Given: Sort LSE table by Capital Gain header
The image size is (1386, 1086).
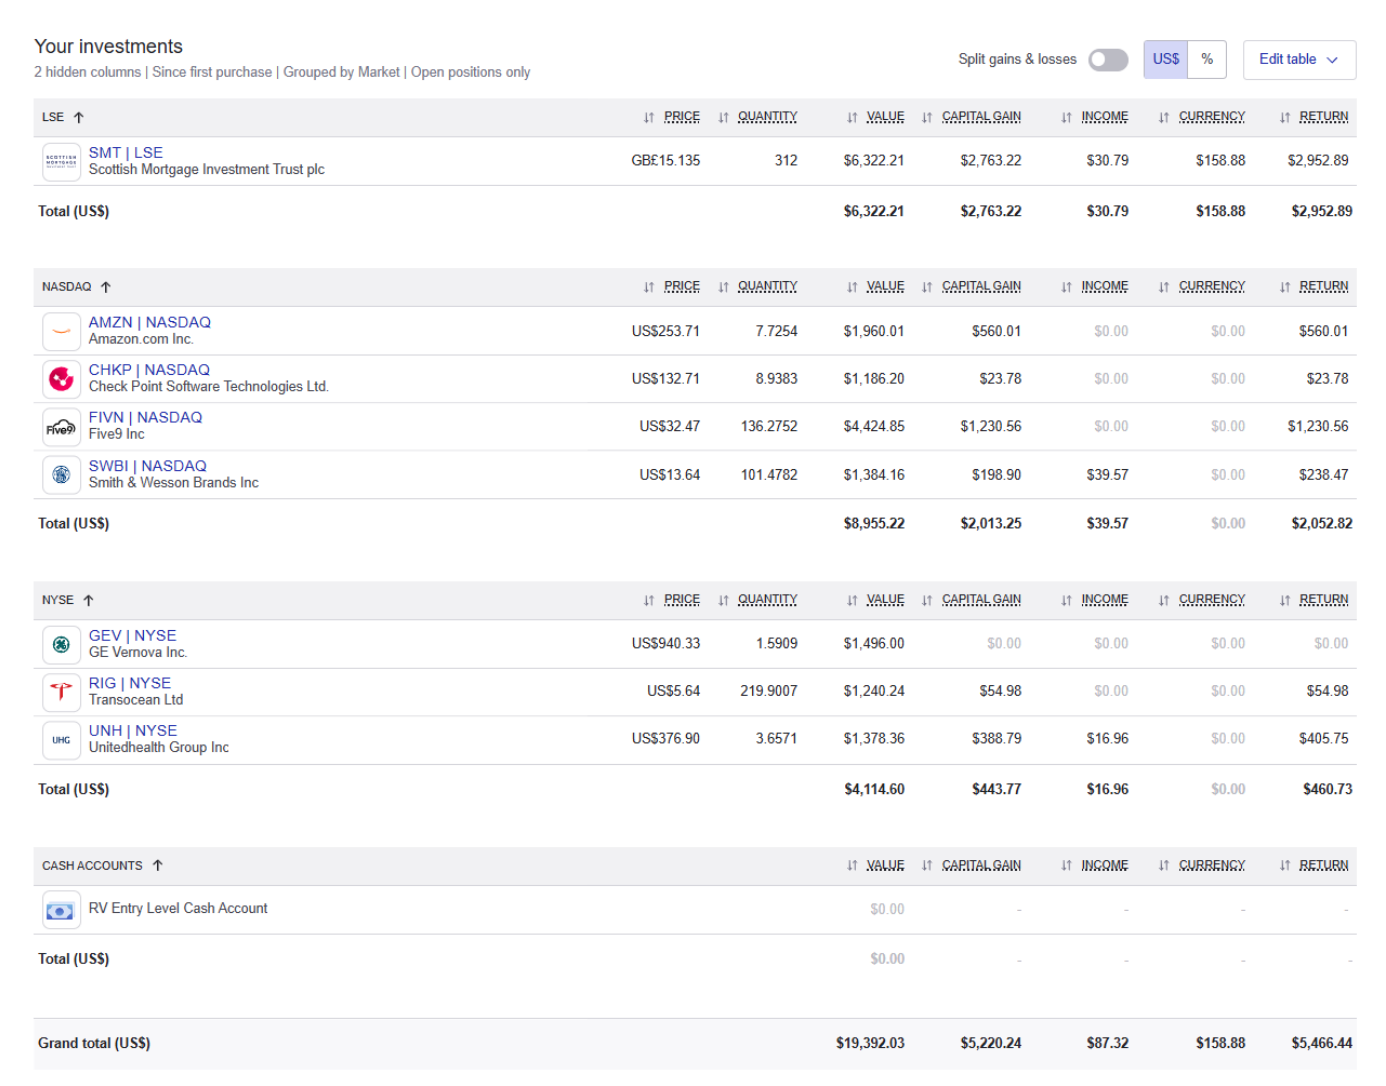Looking at the screenshot, I should tap(972, 117).
